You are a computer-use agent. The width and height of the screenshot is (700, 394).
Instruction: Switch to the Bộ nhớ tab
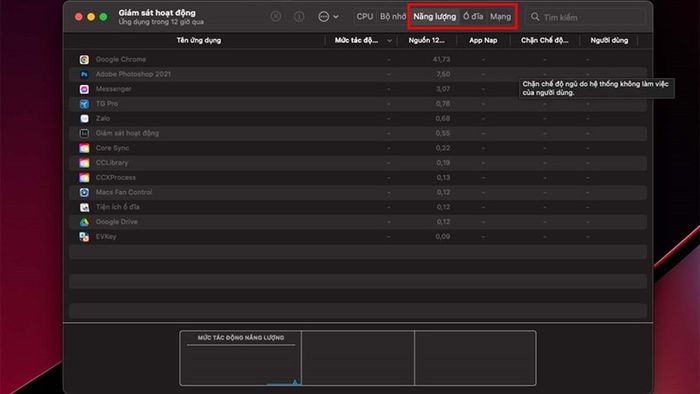(x=393, y=17)
